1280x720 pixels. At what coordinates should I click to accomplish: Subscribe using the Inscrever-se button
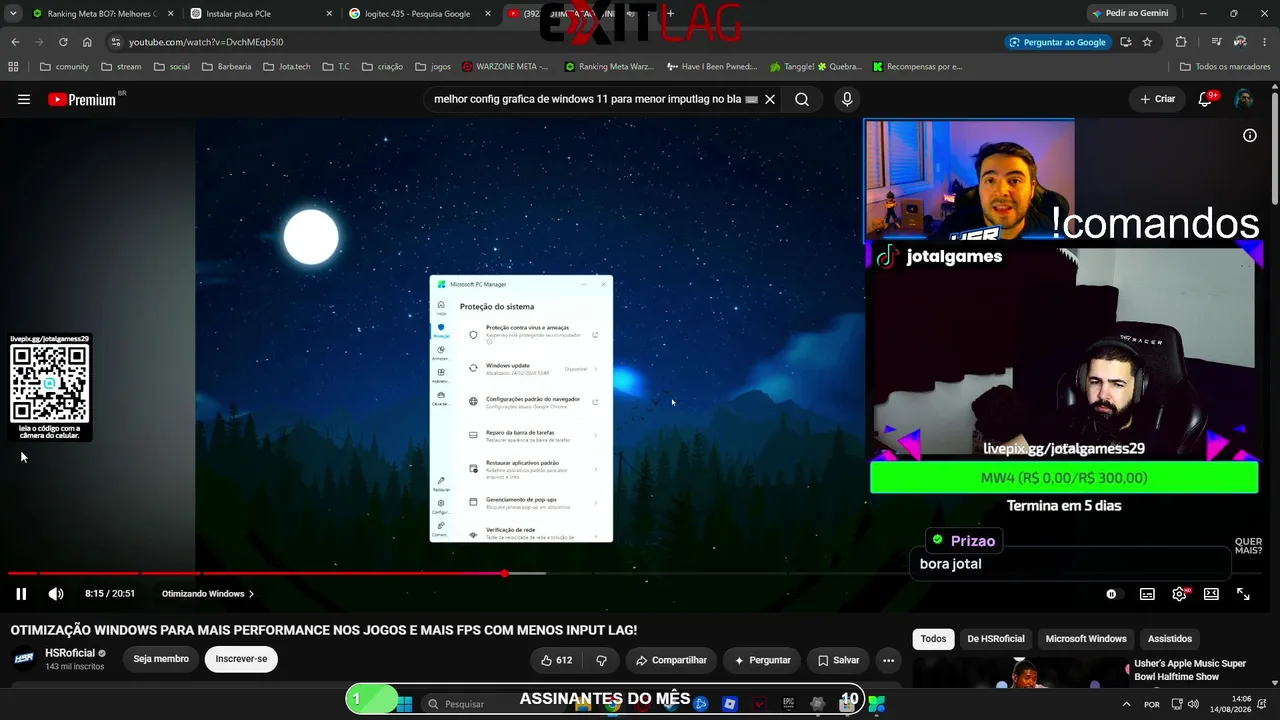[241, 659]
